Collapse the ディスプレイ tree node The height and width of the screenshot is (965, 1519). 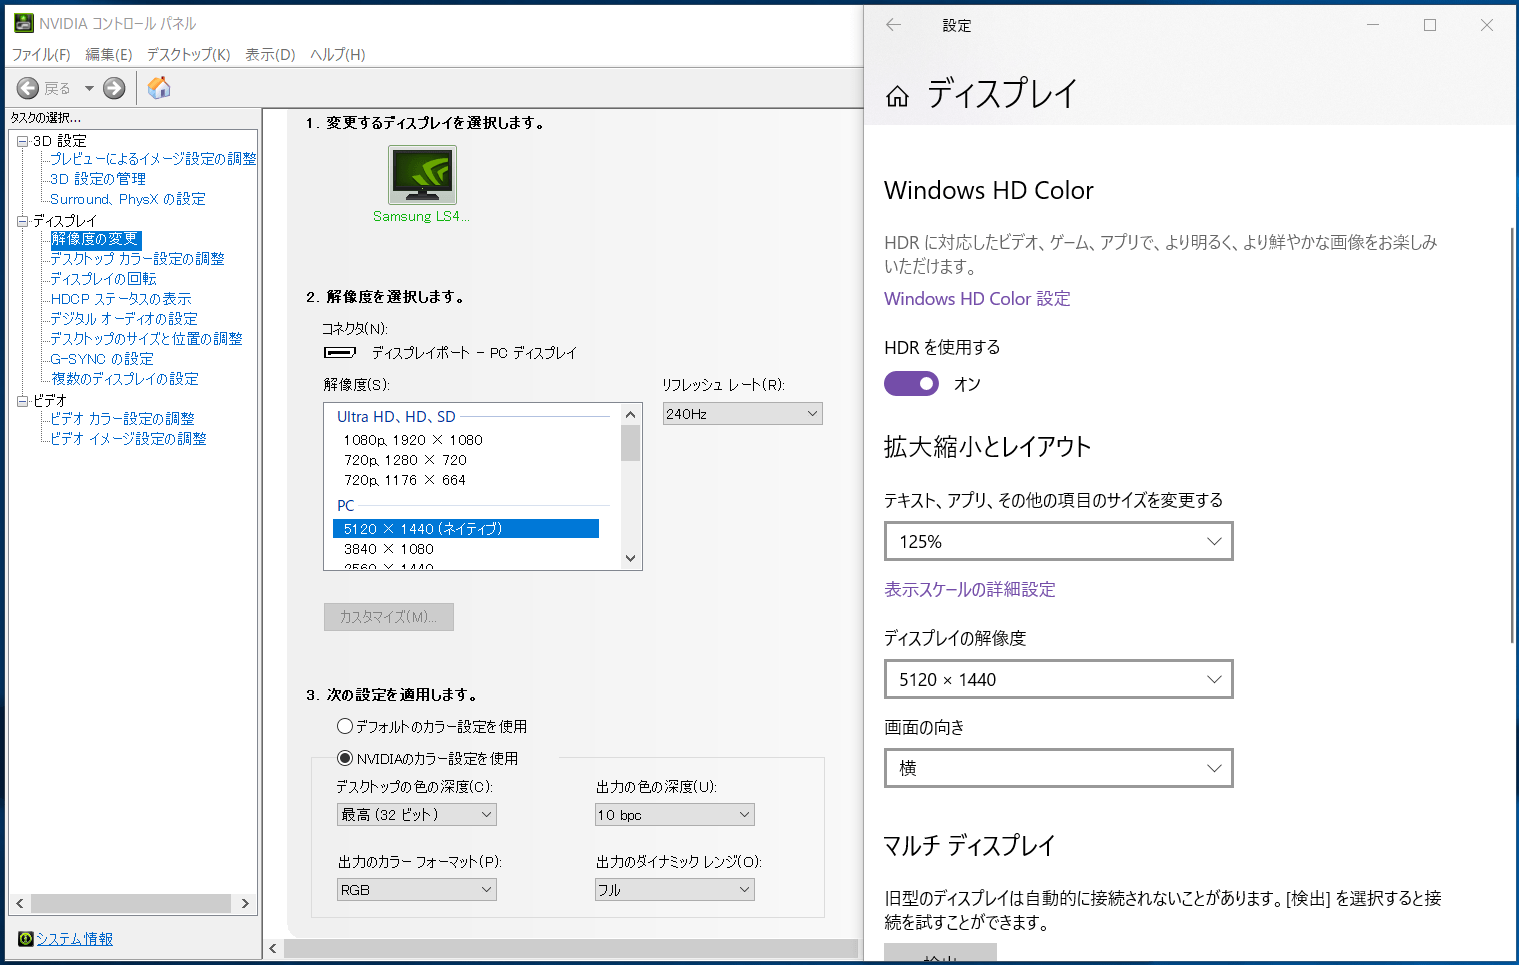click(22, 221)
